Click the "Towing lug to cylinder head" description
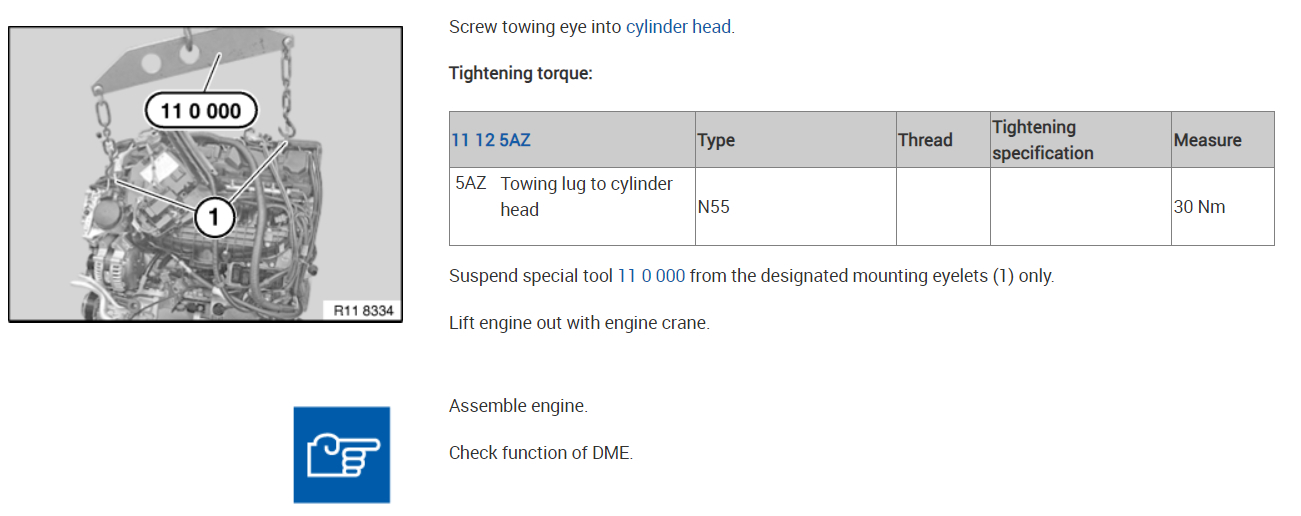The height and width of the screenshot is (516, 1301). pos(586,196)
